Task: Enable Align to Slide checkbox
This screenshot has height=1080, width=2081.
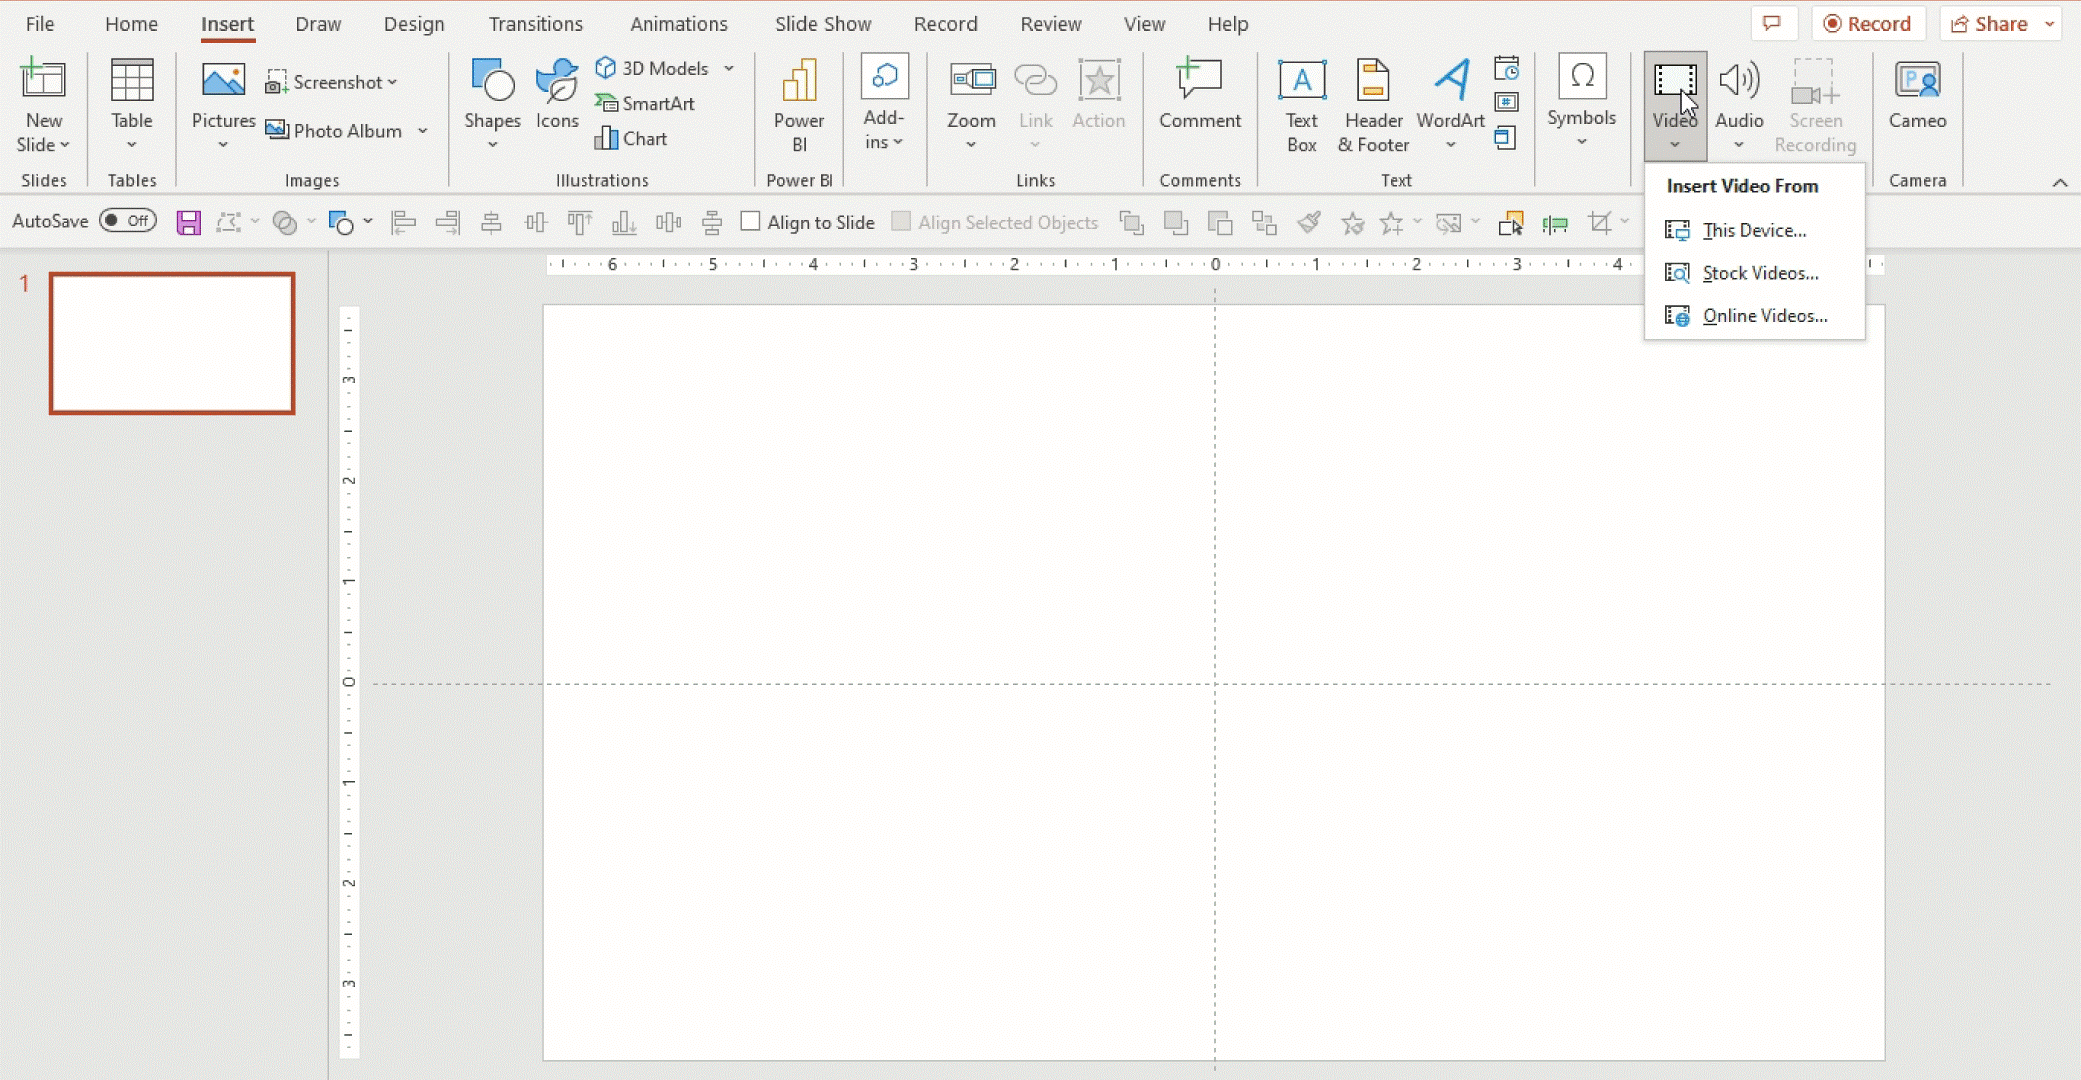Action: click(x=750, y=221)
